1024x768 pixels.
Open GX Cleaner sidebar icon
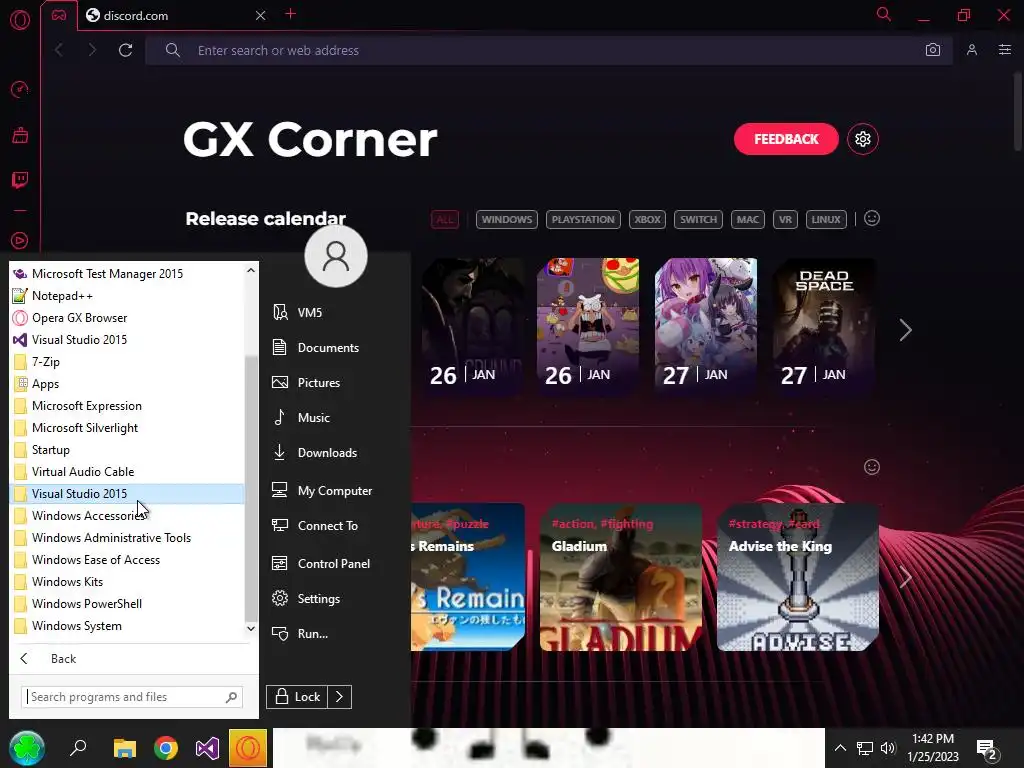(x=20, y=135)
